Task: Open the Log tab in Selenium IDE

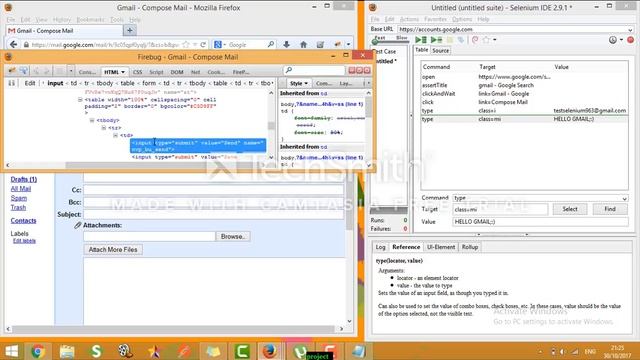Action: click(380, 247)
